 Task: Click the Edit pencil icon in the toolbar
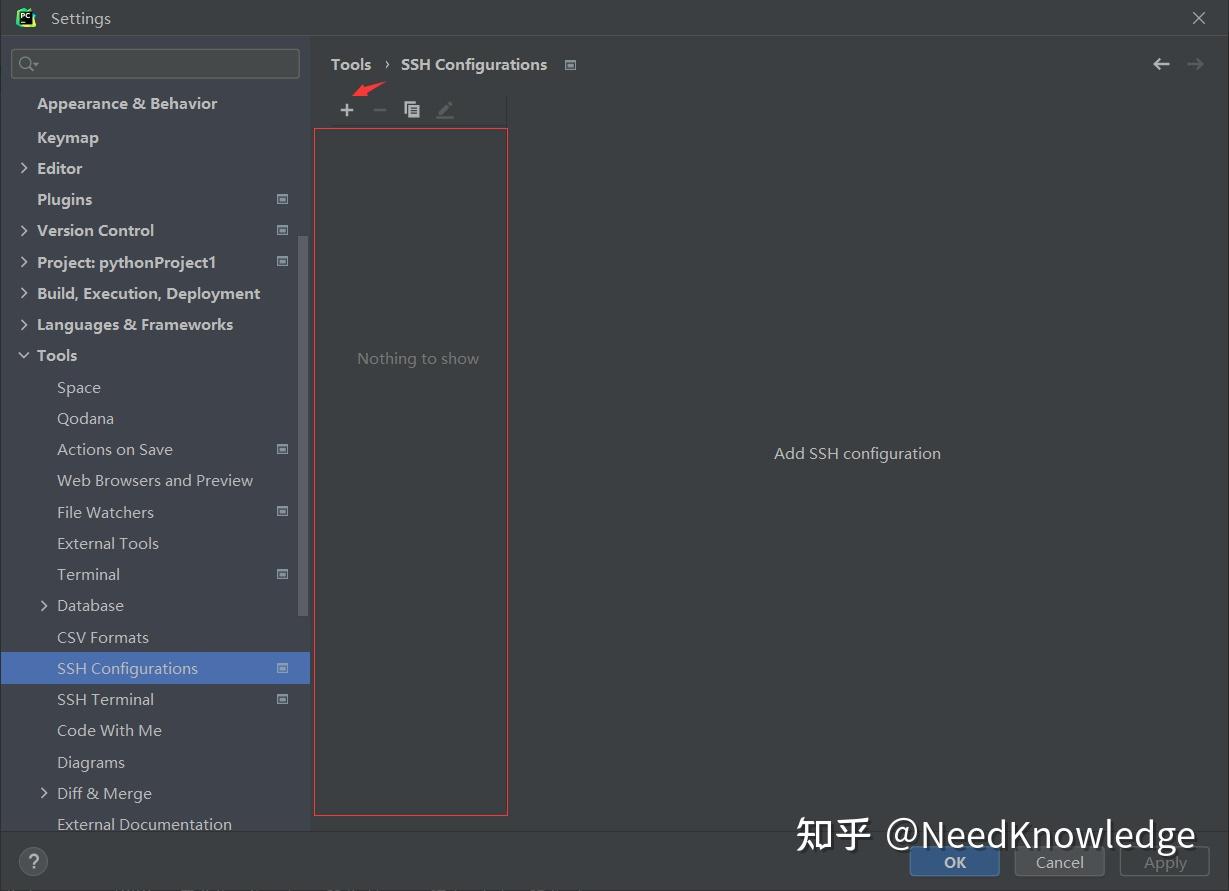coord(445,109)
